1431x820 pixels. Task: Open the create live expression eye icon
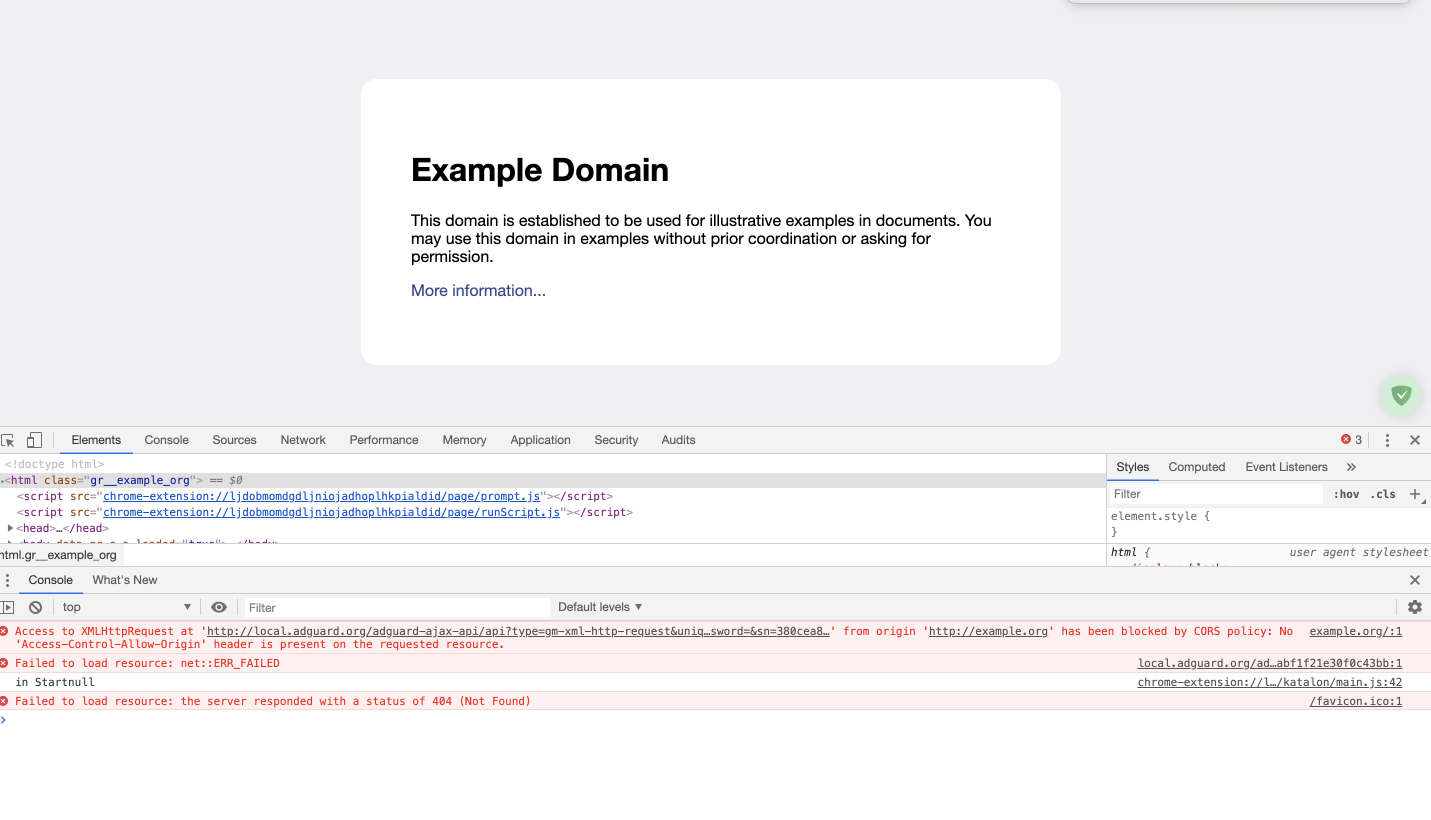(219, 607)
